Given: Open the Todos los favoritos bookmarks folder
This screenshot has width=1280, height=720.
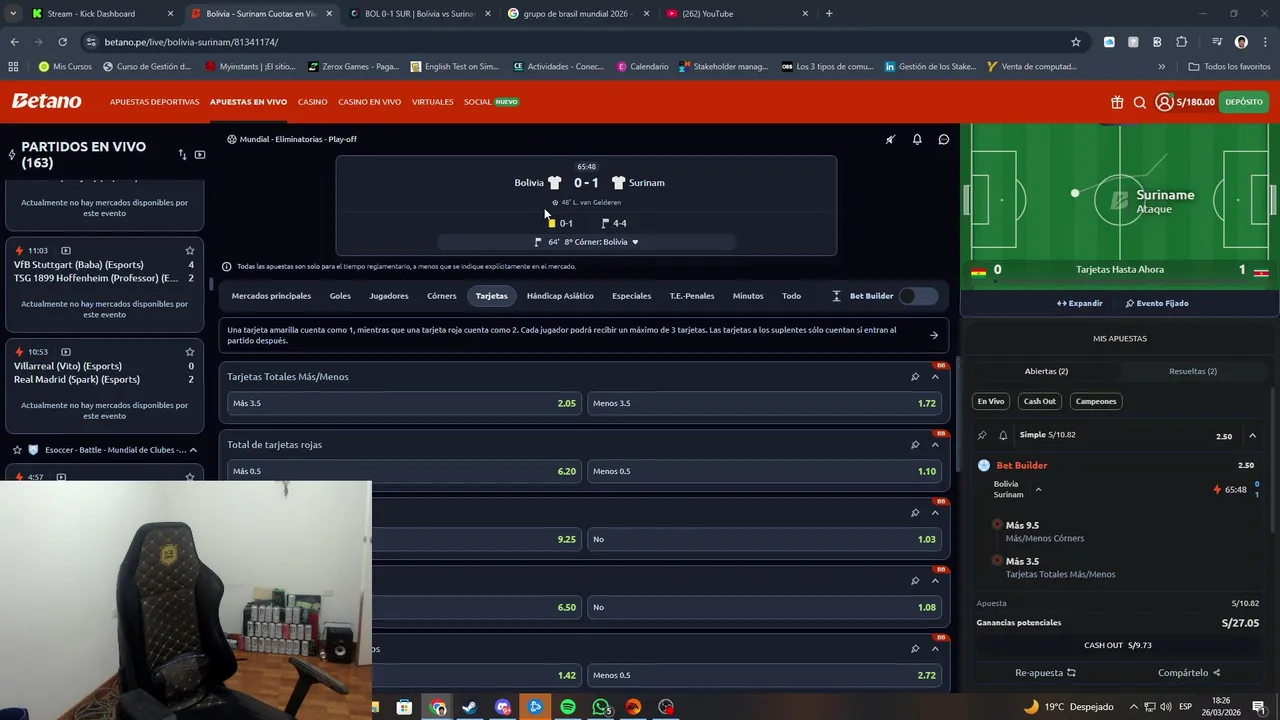Looking at the screenshot, I should point(1229,67).
